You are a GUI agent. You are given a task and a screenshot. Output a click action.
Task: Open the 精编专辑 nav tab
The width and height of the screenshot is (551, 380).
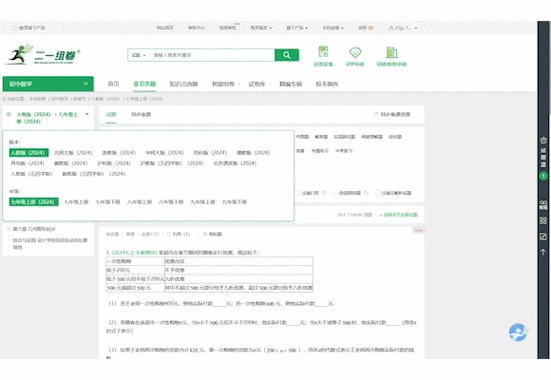pyautogui.click(x=291, y=84)
